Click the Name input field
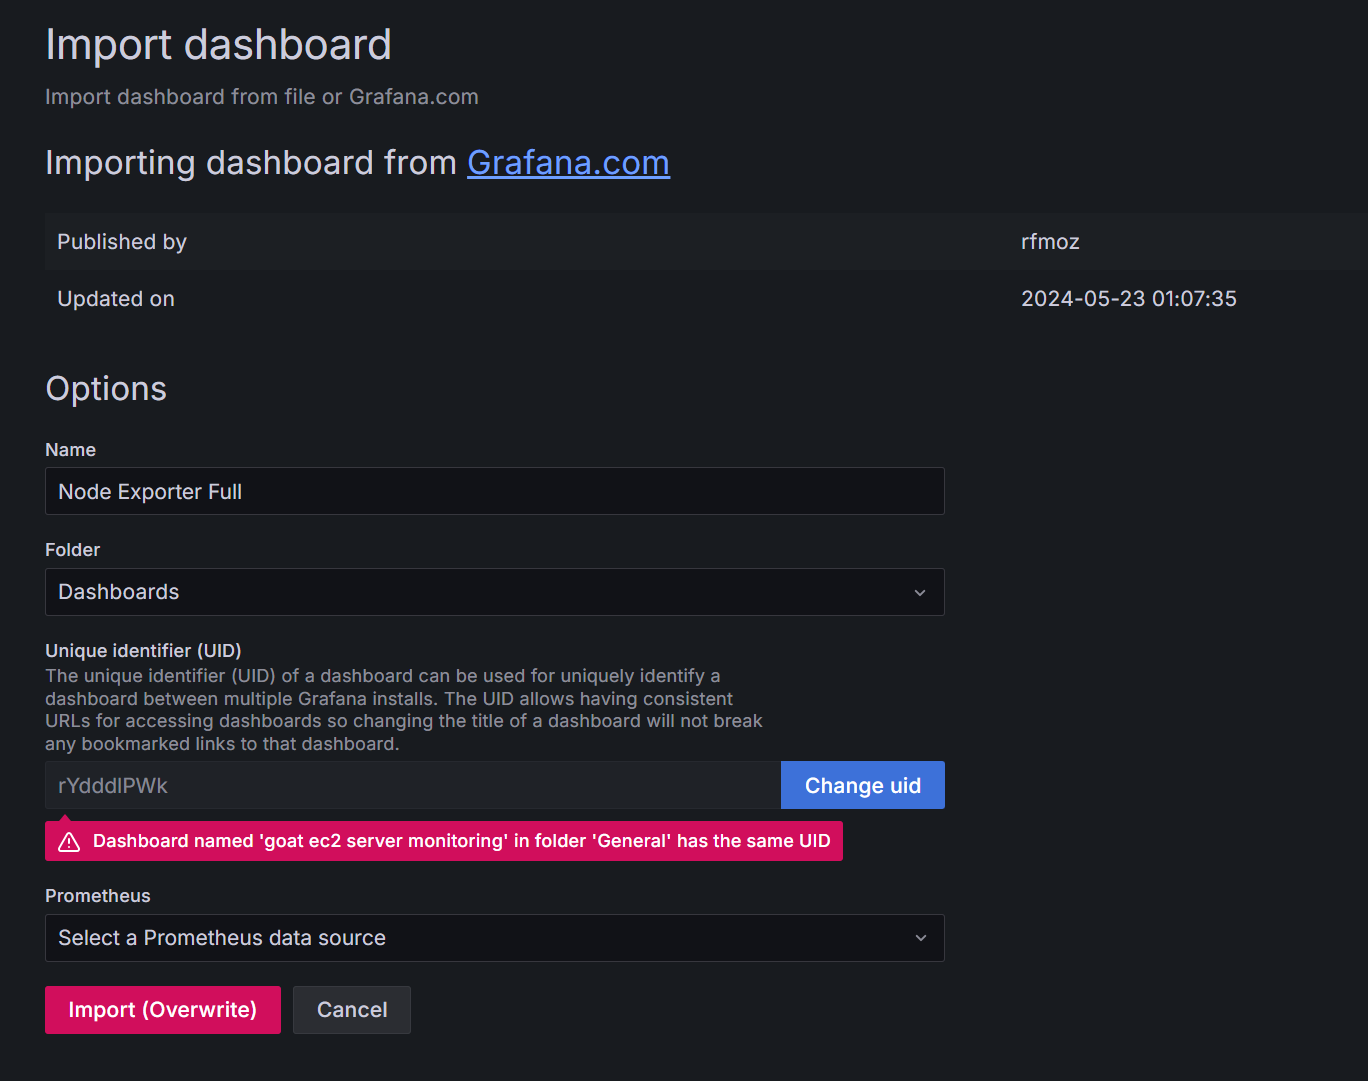The height and width of the screenshot is (1081, 1368). (x=495, y=491)
